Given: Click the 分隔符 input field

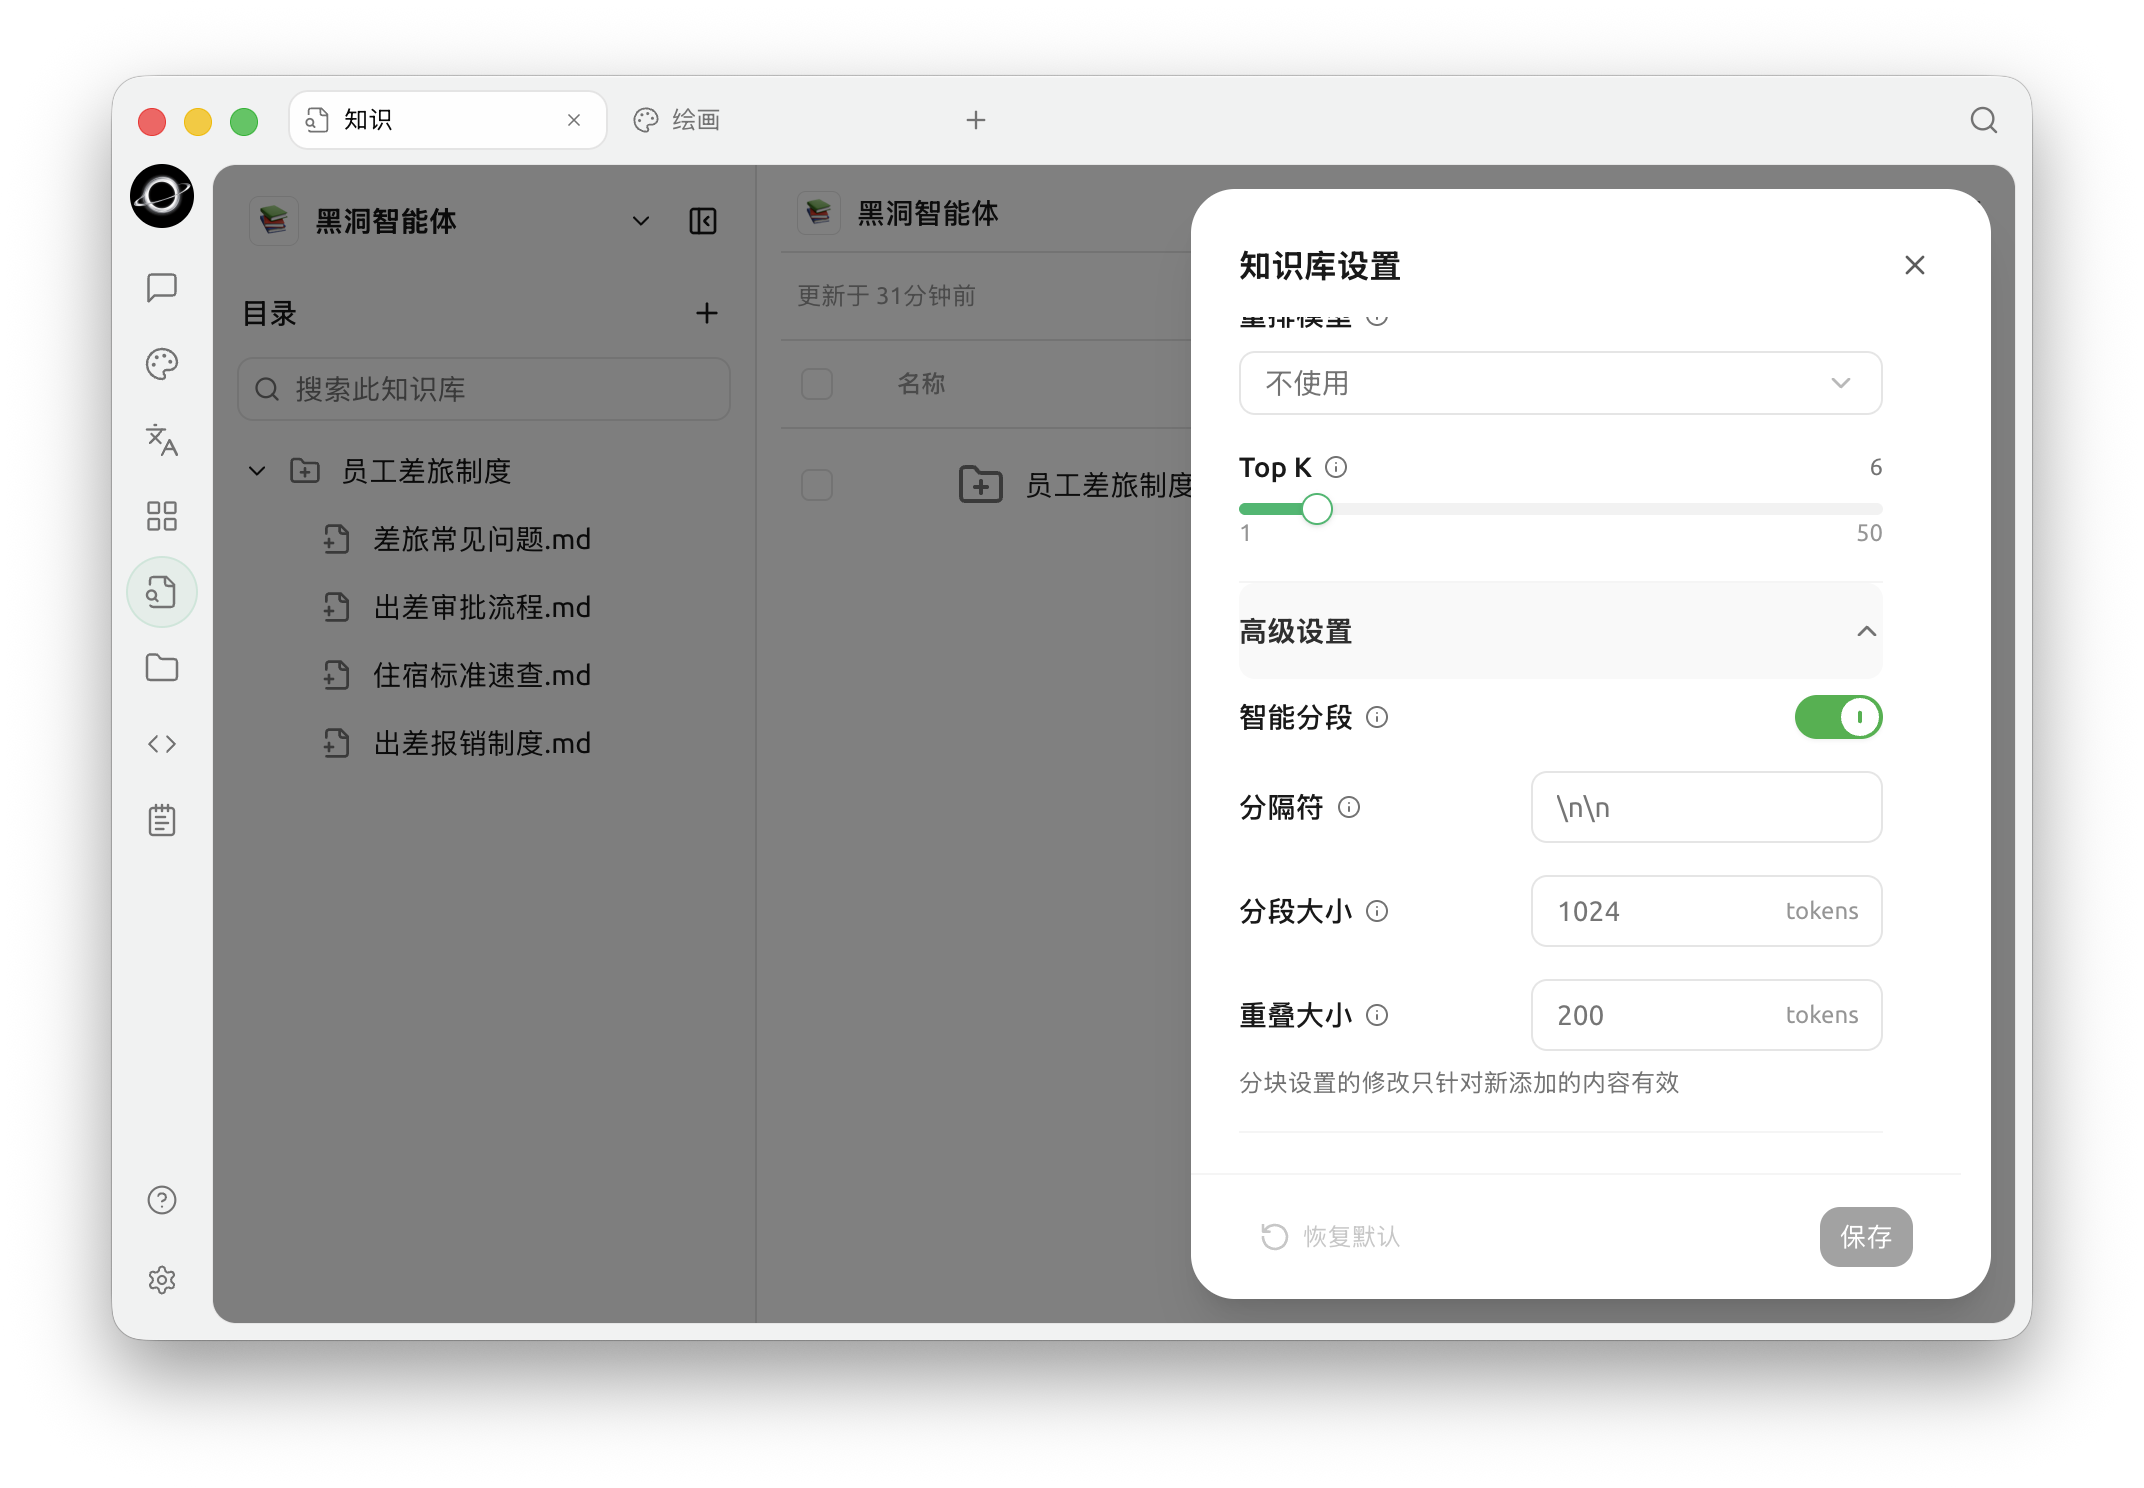Looking at the screenshot, I should (1706, 807).
